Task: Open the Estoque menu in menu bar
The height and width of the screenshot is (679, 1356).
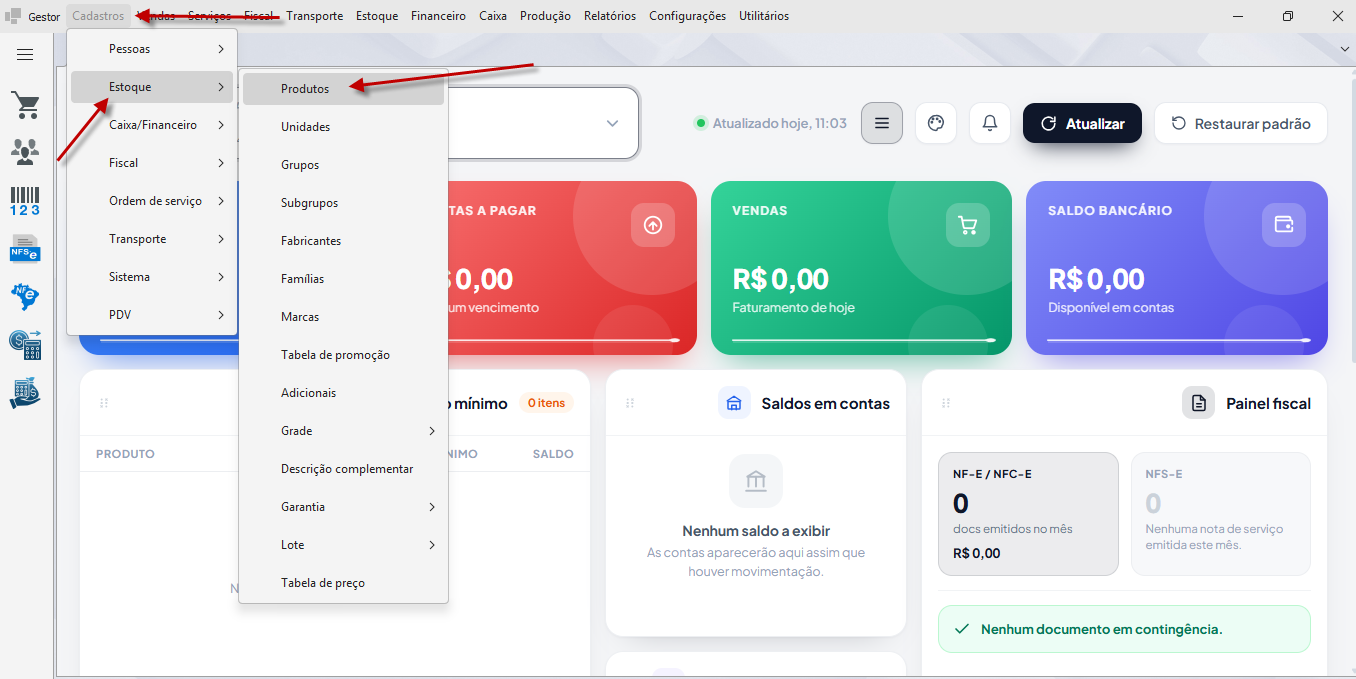Action: [376, 16]
